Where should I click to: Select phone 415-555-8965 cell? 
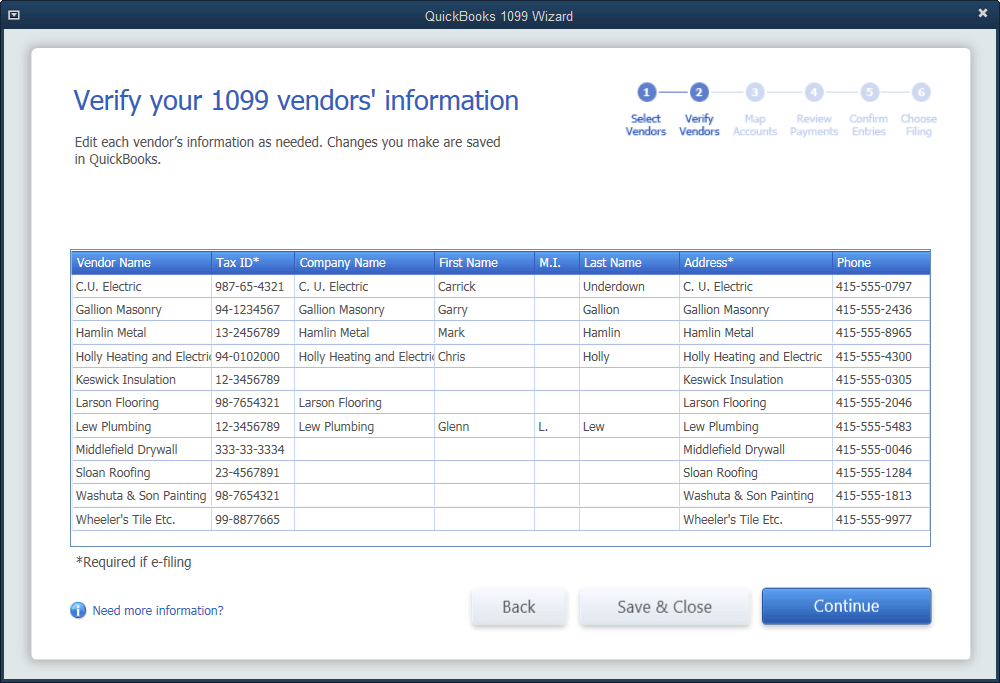coord(881,332)
